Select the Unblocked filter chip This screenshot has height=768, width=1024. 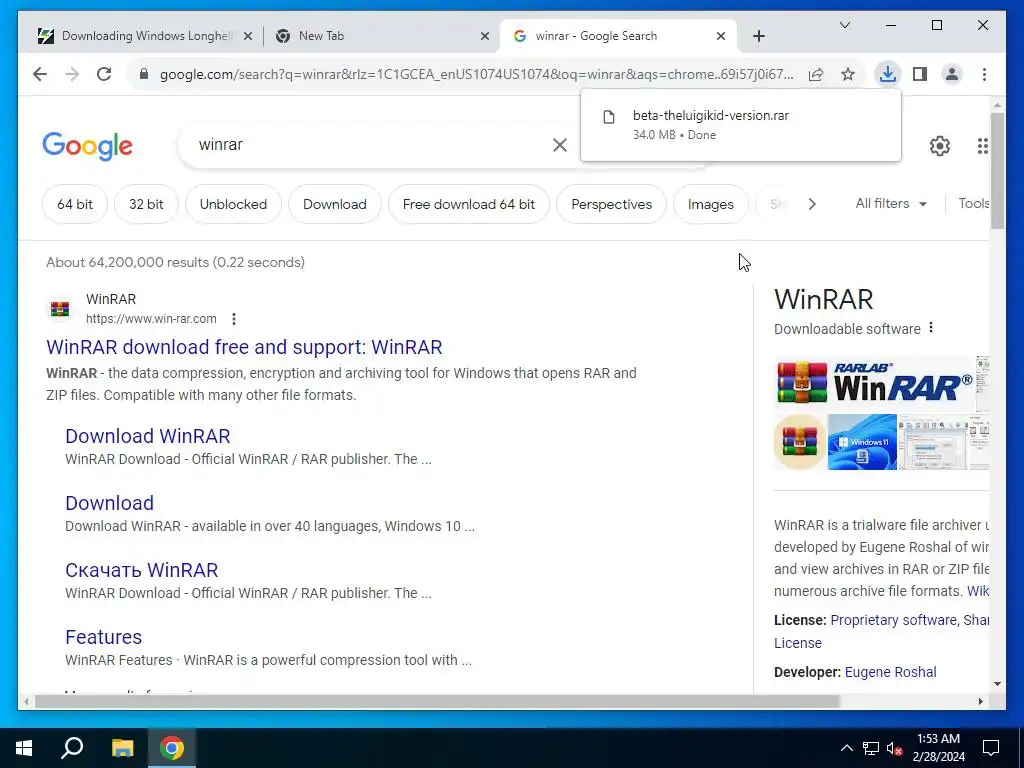[x=233, y=204]
